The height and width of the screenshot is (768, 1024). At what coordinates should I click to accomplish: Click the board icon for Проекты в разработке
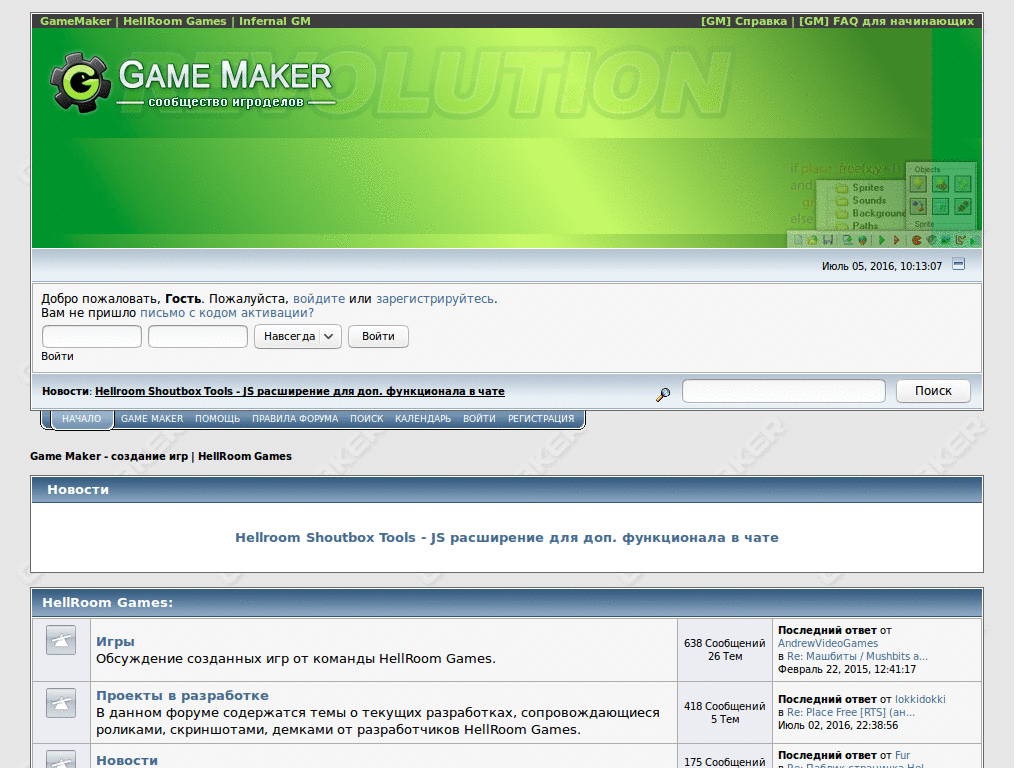pyautogui.click(x=61, y=703)
